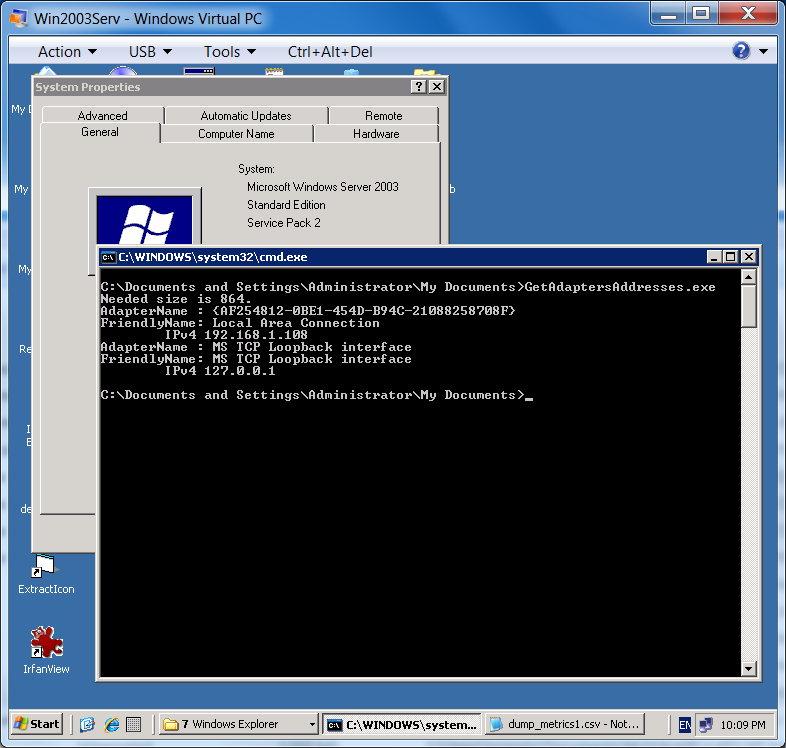Switch to the Advanced tab in System Properties
786x748 pixels.
103,115
